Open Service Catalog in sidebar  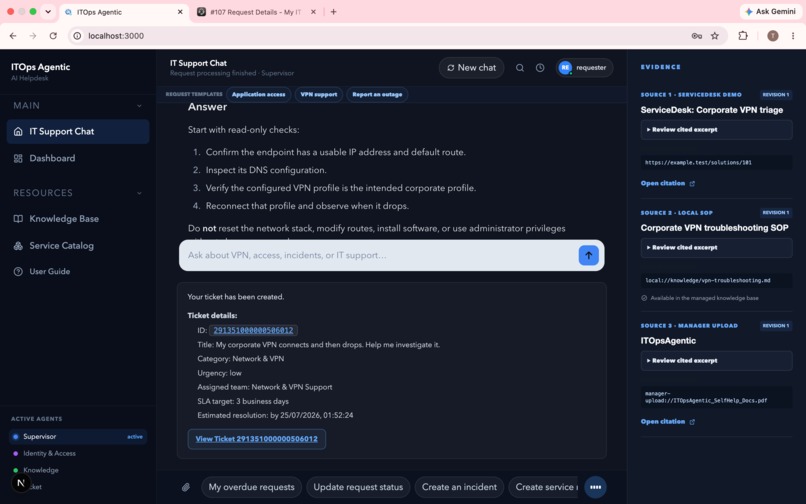[x=78, y=246]
